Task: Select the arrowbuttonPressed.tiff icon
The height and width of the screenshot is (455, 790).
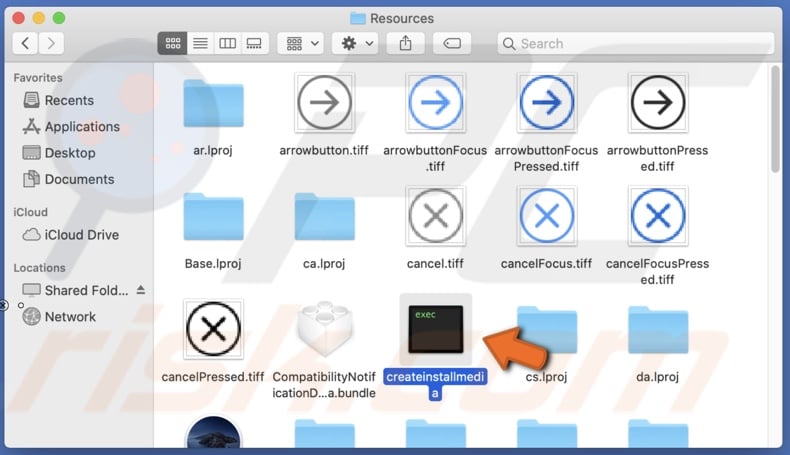Action: [x=657, y=103]
